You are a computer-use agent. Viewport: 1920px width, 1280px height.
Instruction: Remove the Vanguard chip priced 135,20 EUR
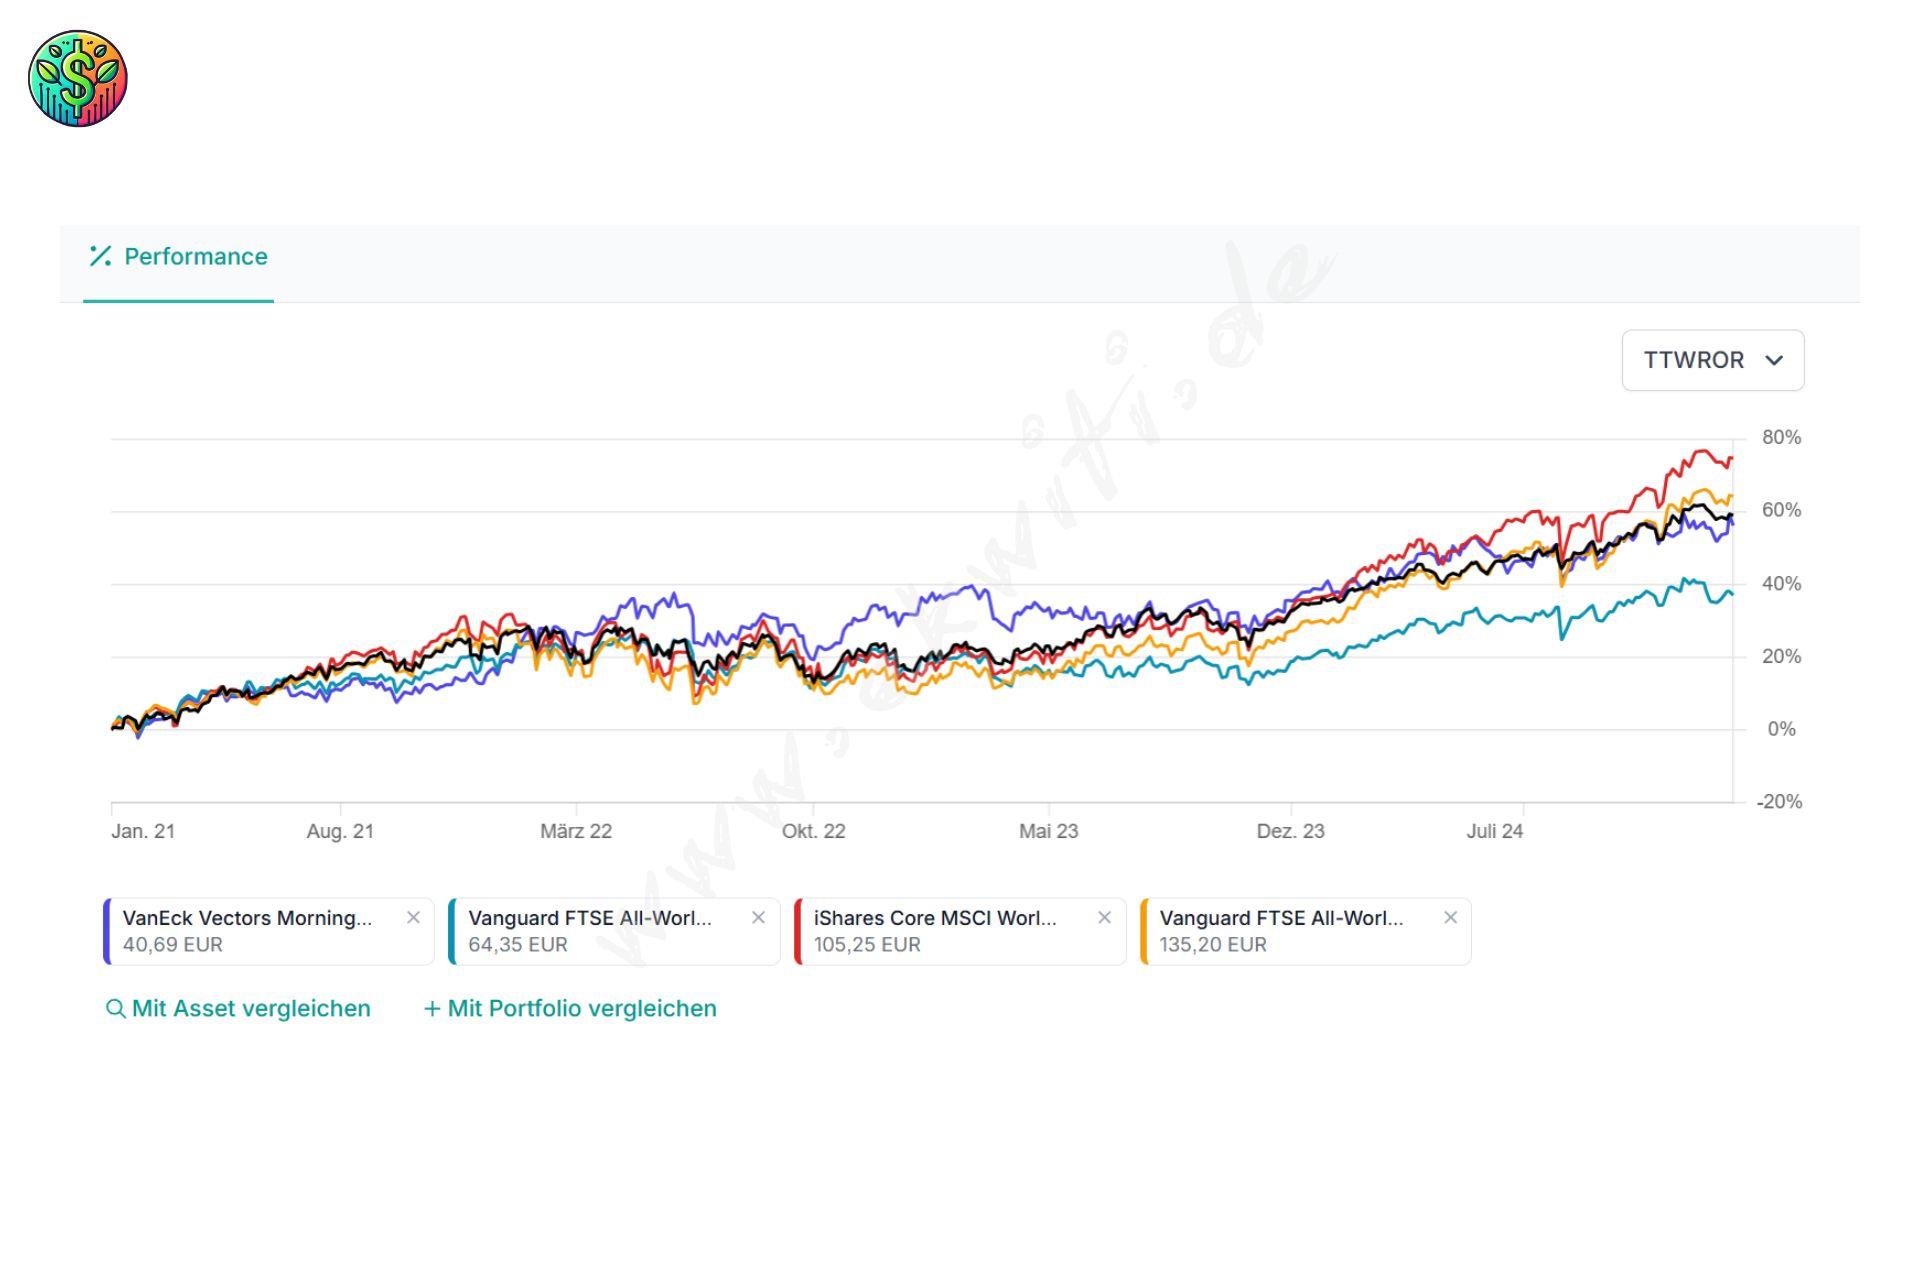1450,918
